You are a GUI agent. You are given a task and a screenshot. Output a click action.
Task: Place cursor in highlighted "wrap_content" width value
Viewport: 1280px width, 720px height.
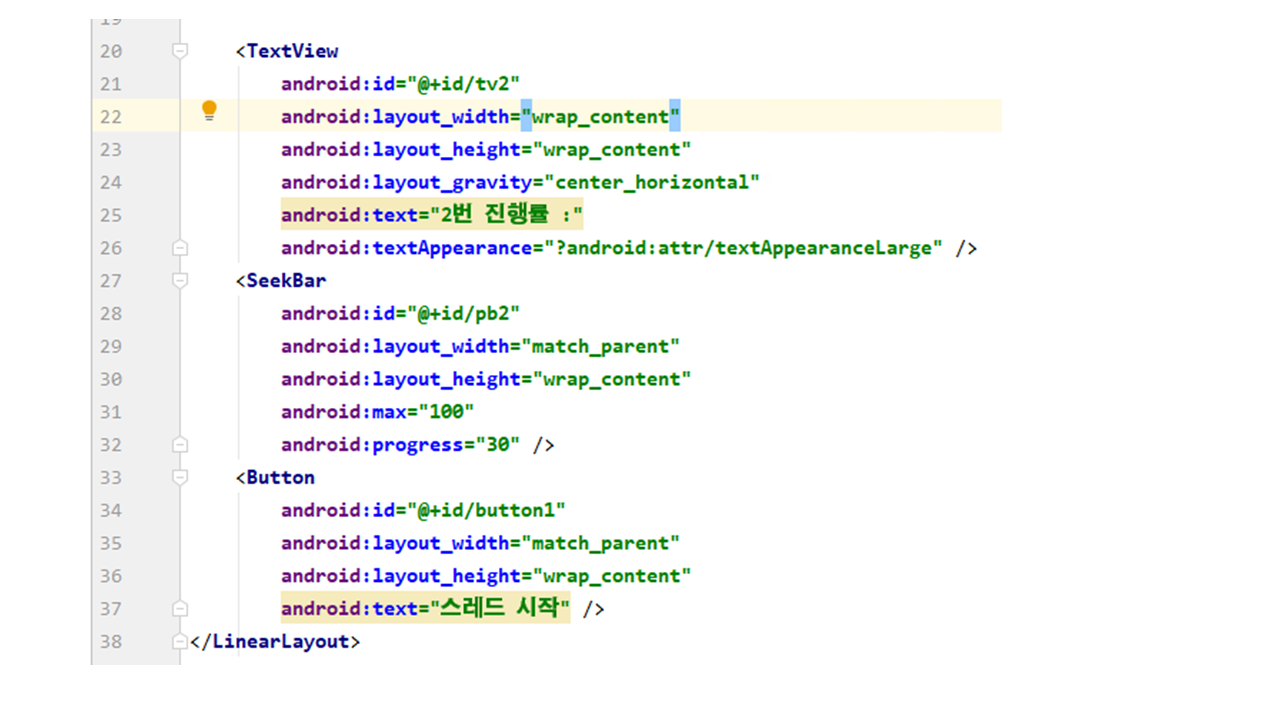click(600, 117)
